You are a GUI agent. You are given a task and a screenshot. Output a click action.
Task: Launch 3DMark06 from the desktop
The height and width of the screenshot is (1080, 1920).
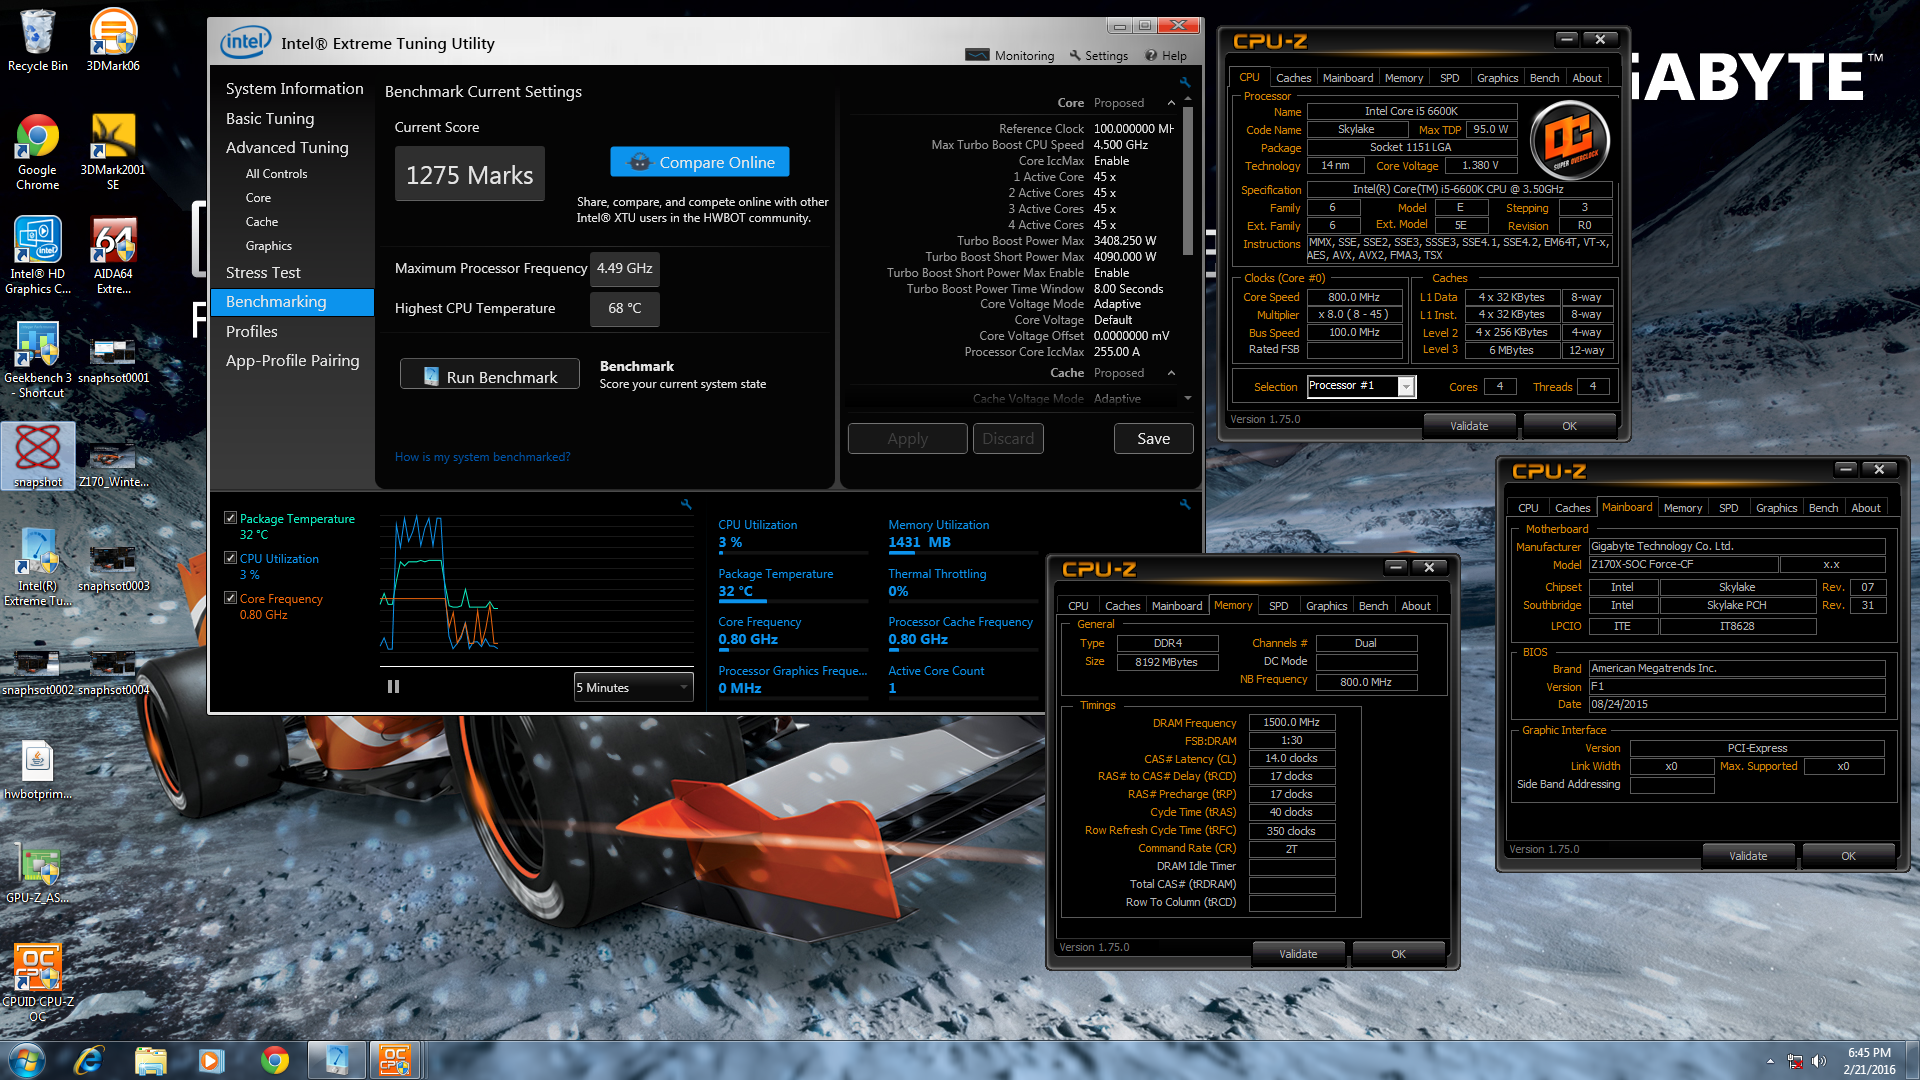113,40
